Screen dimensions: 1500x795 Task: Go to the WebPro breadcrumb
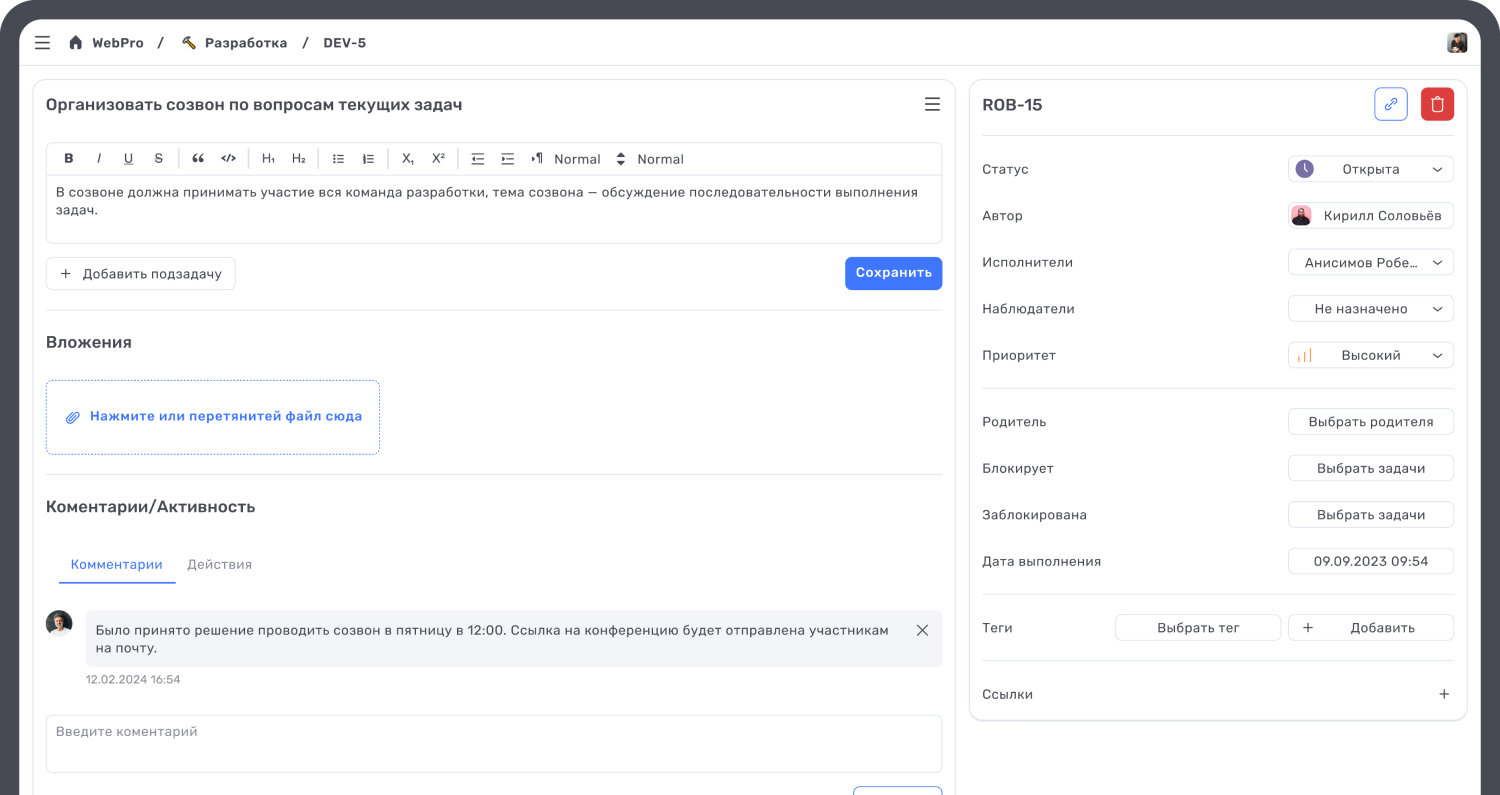coord(118,43)
